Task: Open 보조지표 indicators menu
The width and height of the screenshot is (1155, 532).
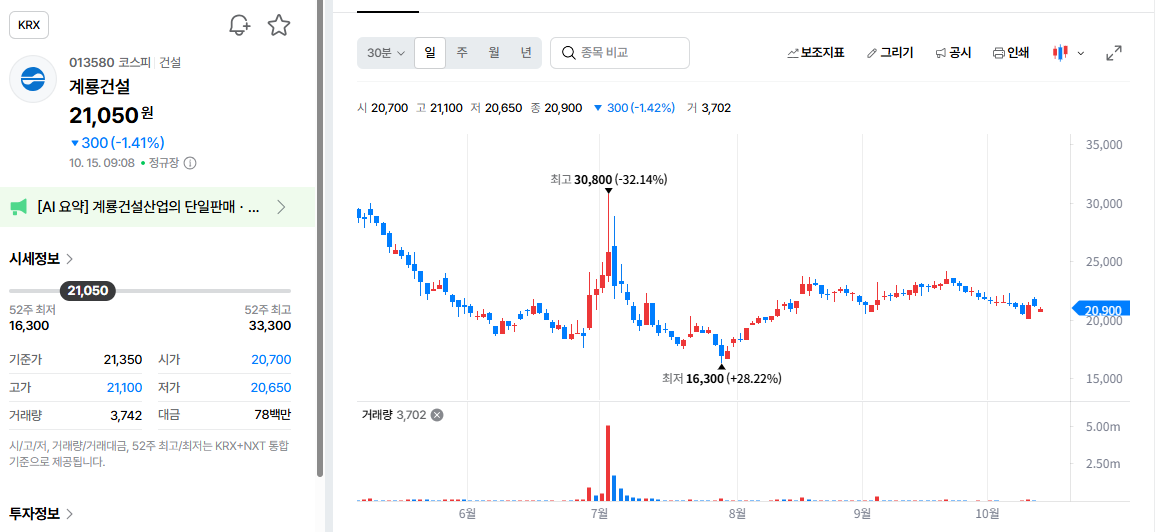Action: point(815,53)
